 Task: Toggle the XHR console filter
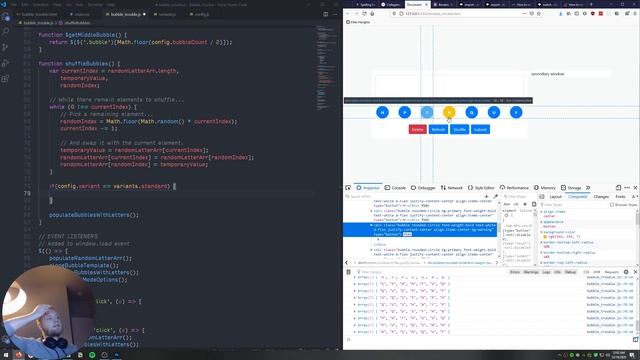tap(596, 272)
